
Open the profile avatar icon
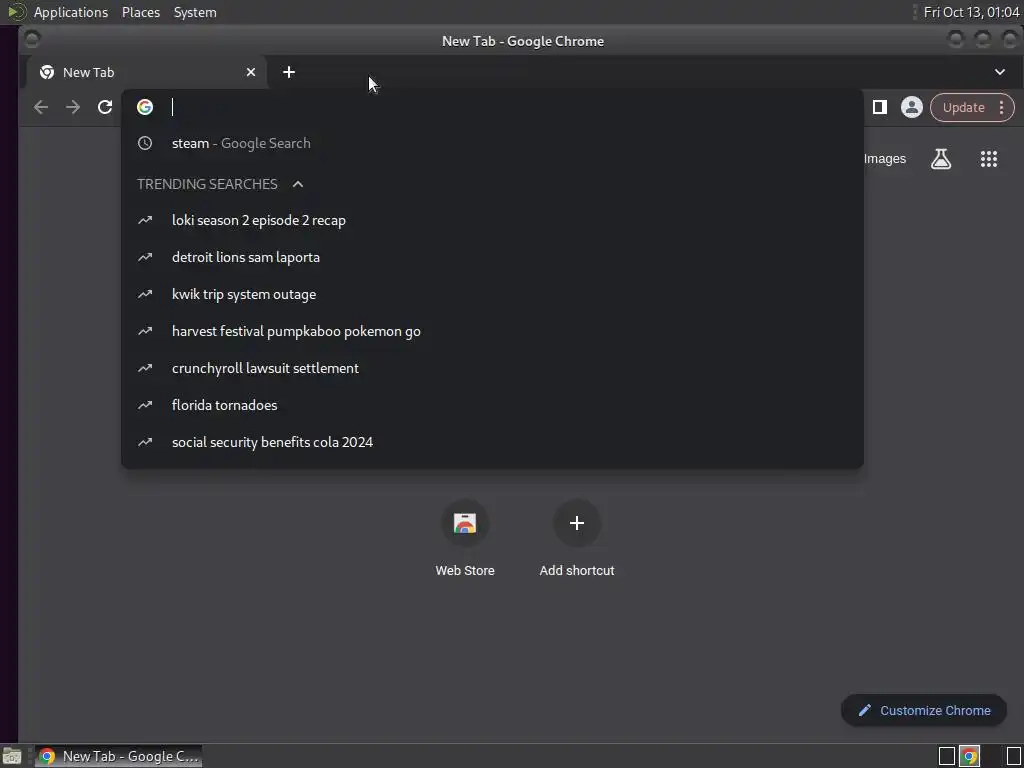(912, 107)
